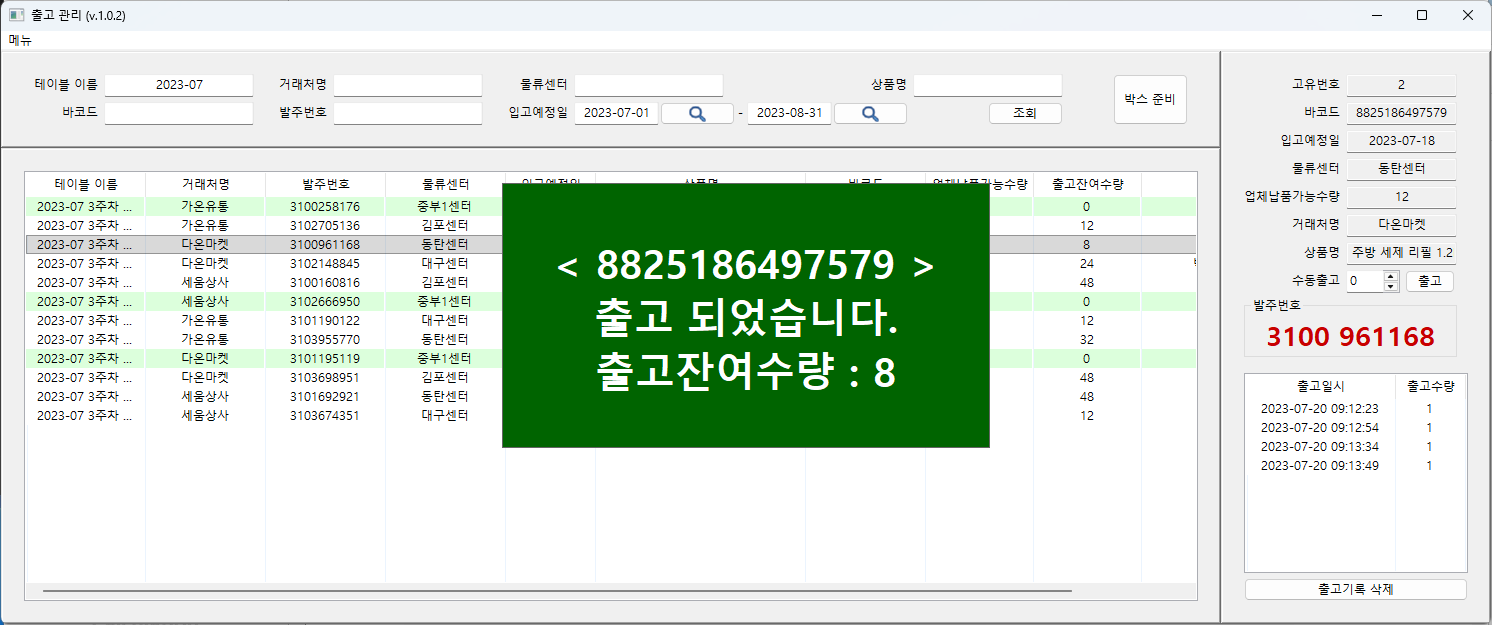Select order row 3101190122

pos(611,321)
